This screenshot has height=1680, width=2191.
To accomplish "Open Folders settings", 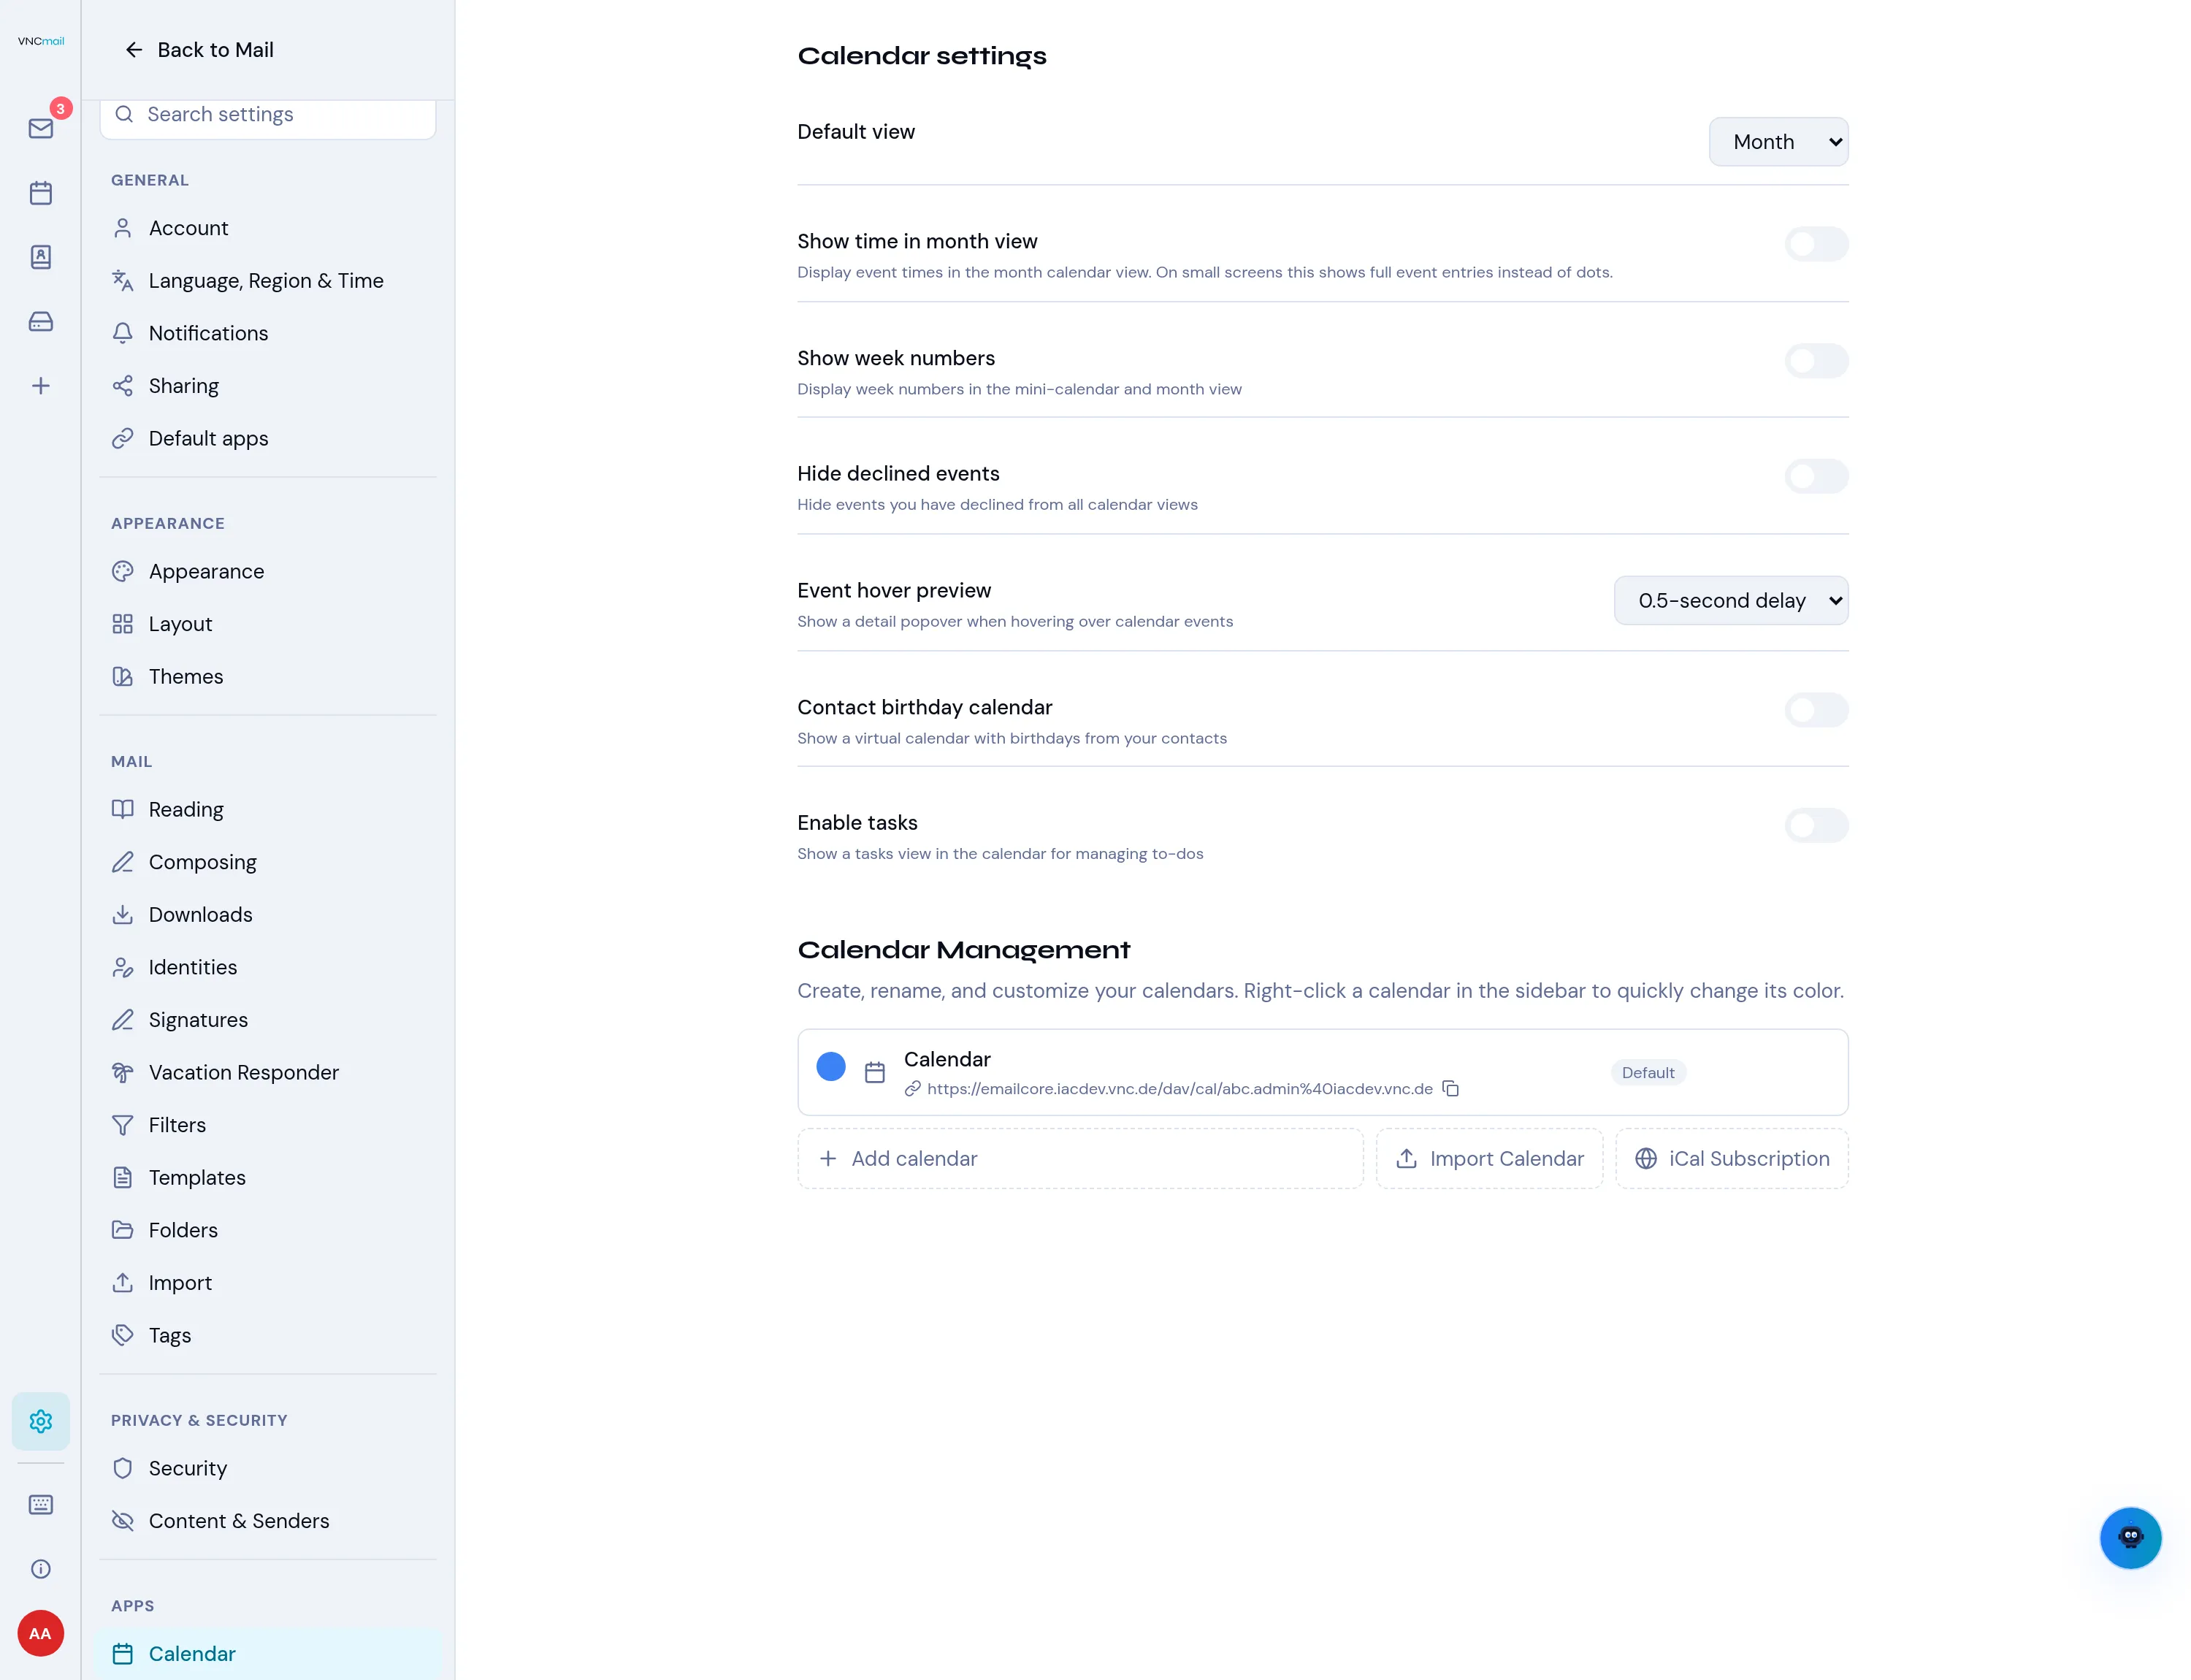I will click(268, 1230).
